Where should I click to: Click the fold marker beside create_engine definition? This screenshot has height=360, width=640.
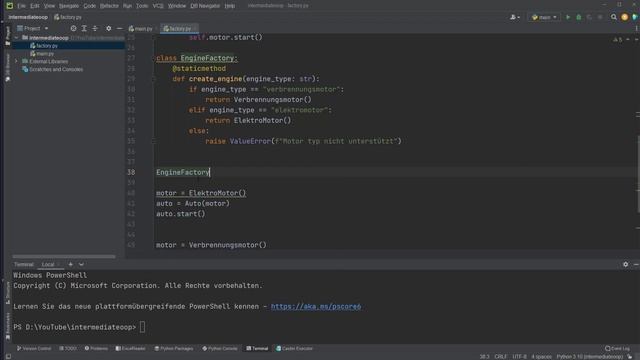click(153, 79)
